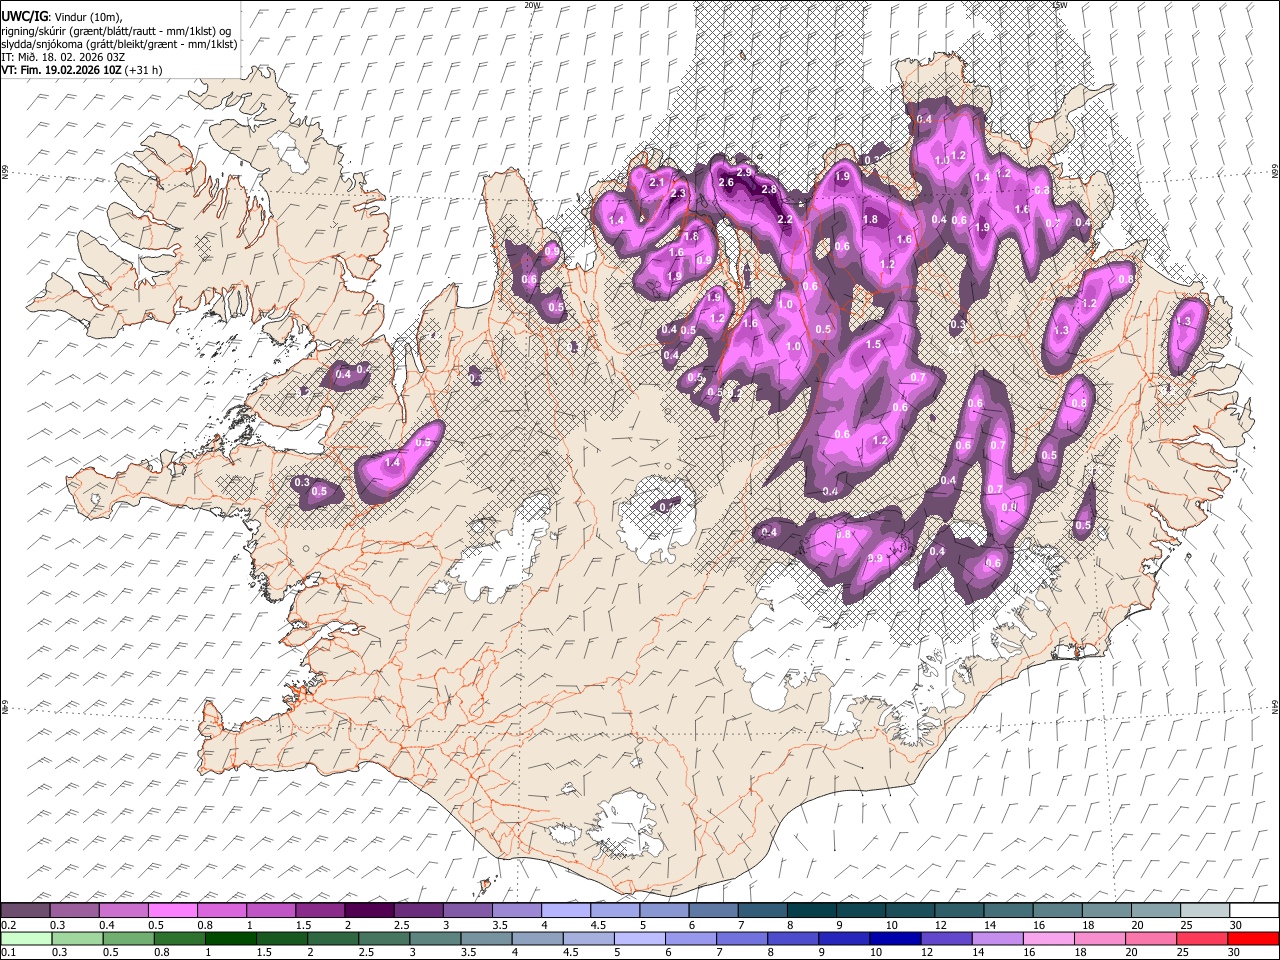This screenshot has height=960, width=1280.
Task: Pick the pale green 0.1 swatch in lower scale
Action: point(26,938)
